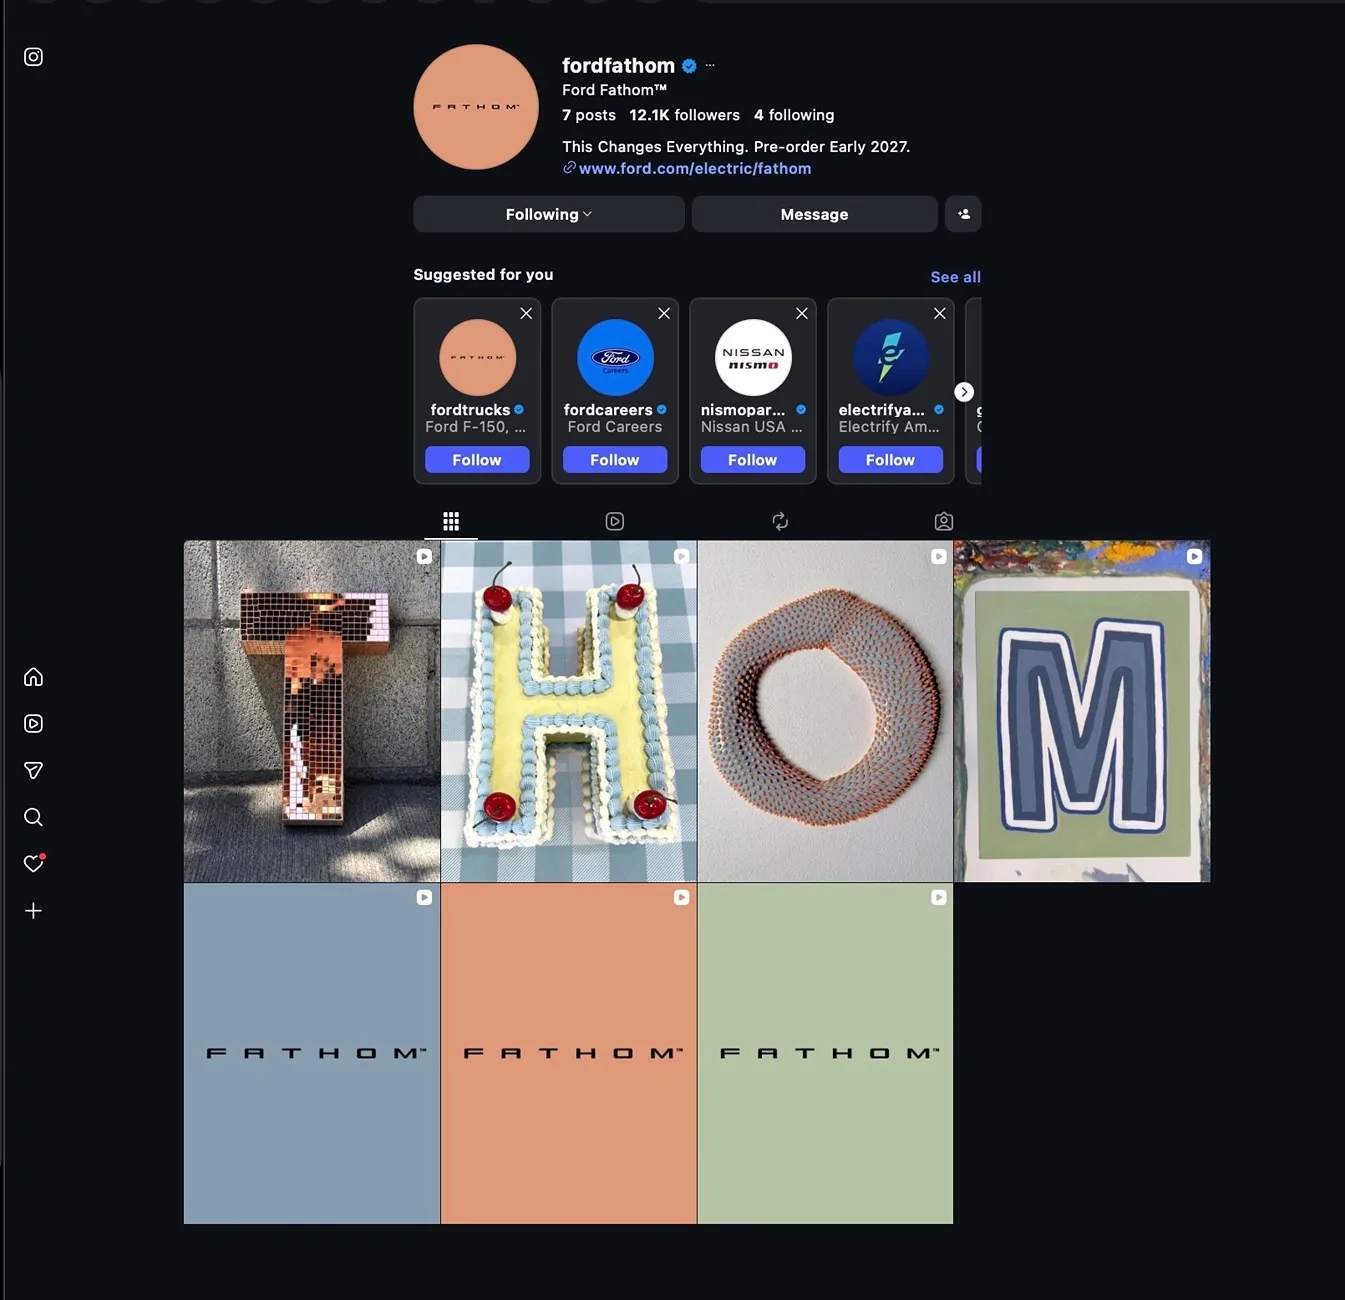Click the fordcareers username text
This screenshot has height=1300, width=1345.
tap(608, 410)
